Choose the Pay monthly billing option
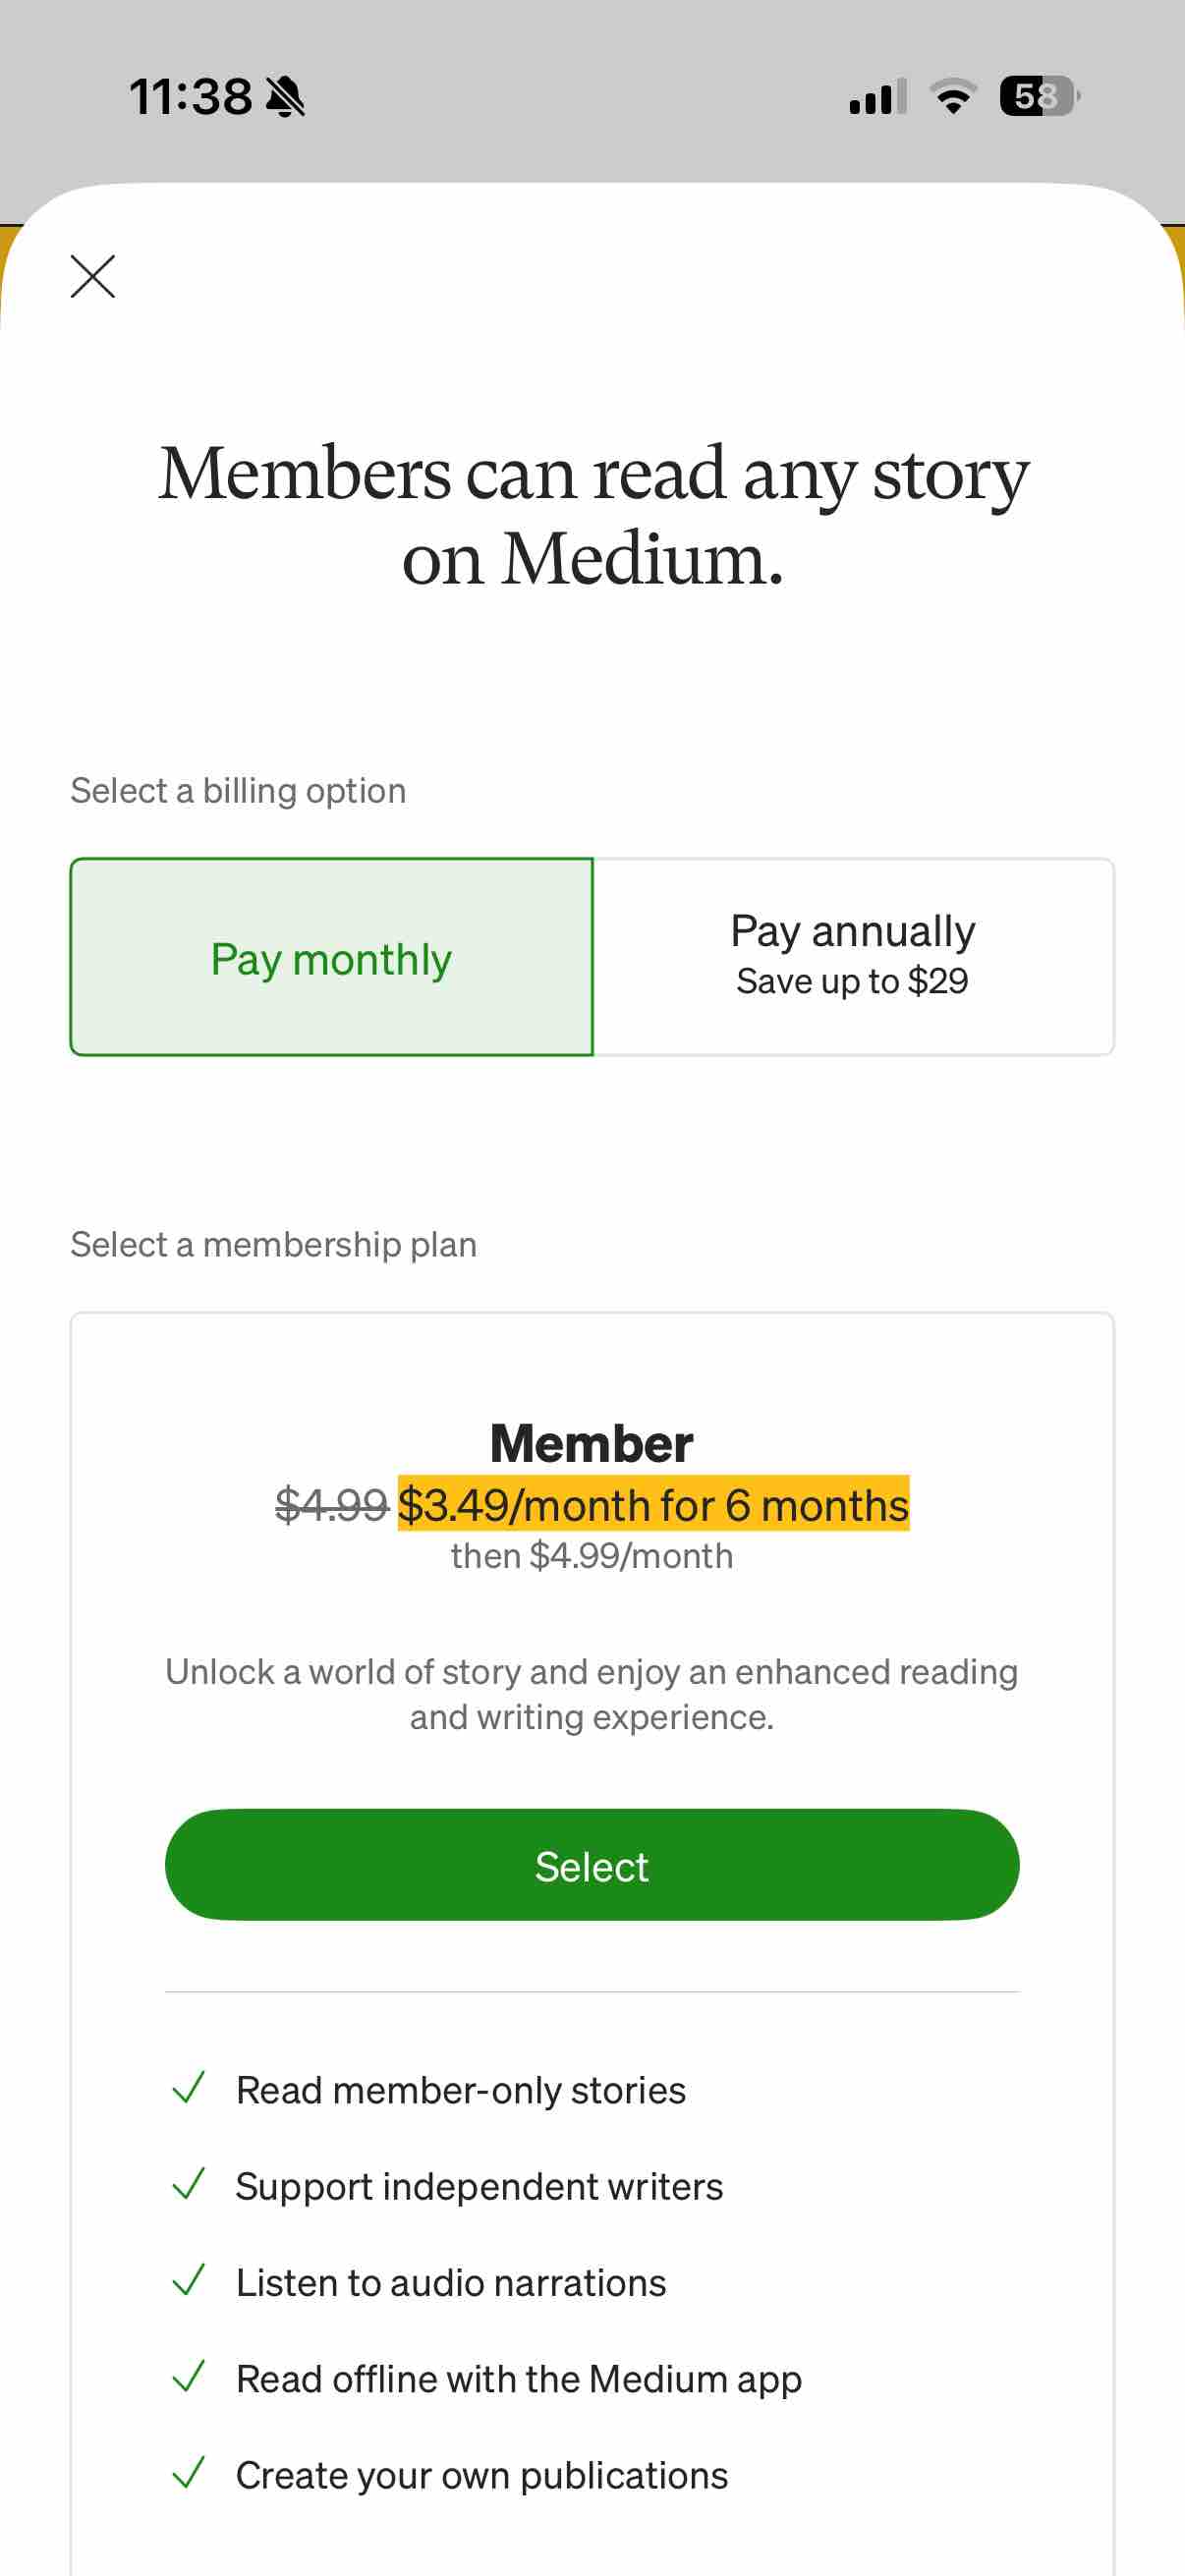 point(332,957)
